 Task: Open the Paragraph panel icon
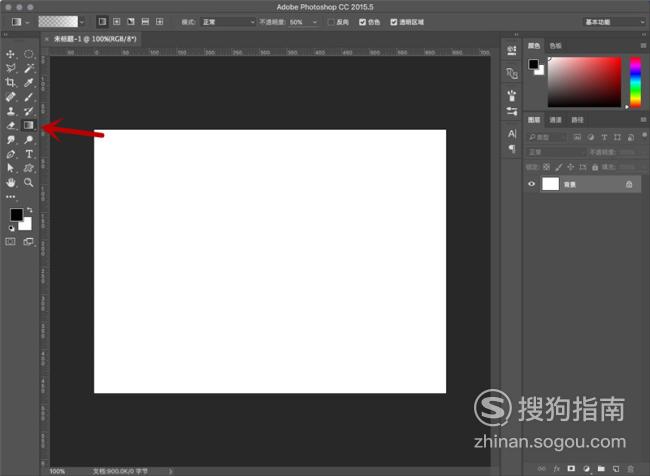click(512, 148)
